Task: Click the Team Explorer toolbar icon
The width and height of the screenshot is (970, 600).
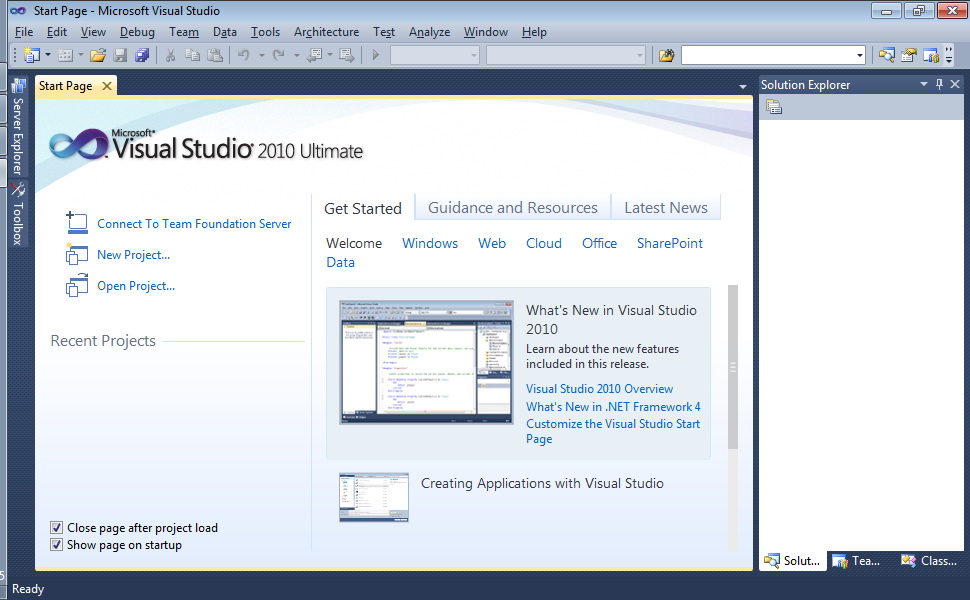Action: point(931,55)
